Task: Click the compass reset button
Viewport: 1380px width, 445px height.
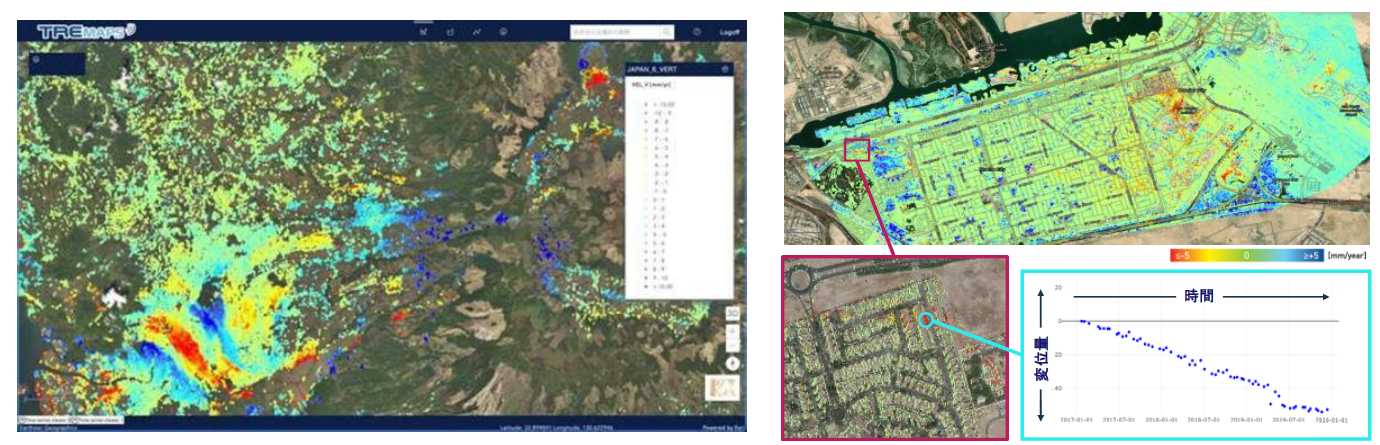Action: pyautogui.click(x=733, y=363)
